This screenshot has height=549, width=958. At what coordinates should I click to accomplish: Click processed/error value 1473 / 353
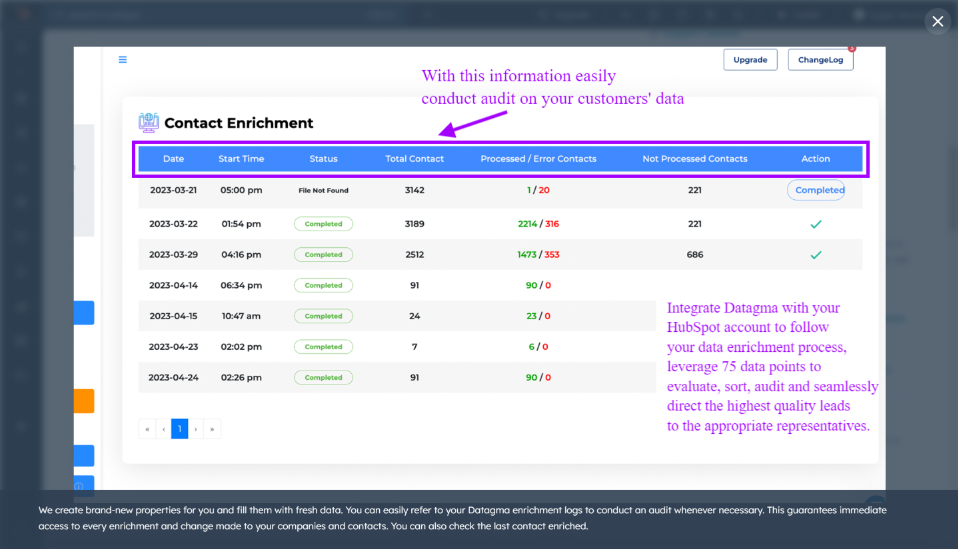coord(538,255)
